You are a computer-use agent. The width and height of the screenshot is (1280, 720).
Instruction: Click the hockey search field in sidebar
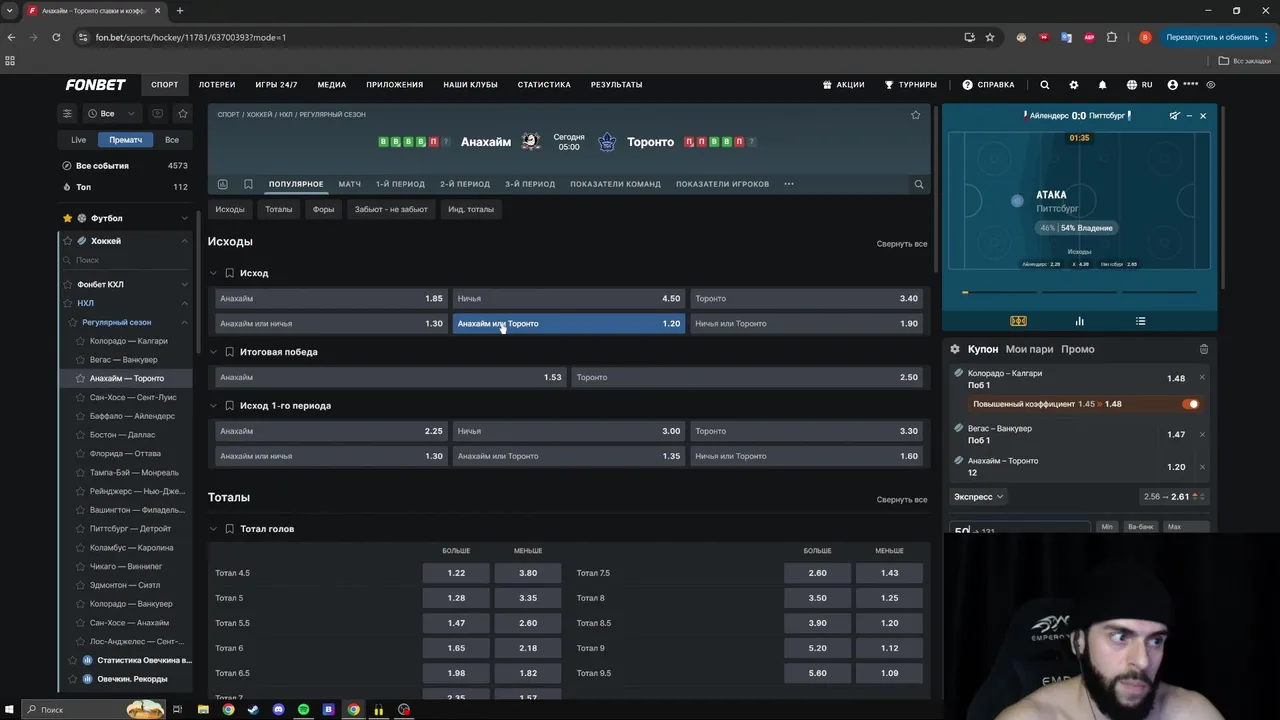(125, 260)
